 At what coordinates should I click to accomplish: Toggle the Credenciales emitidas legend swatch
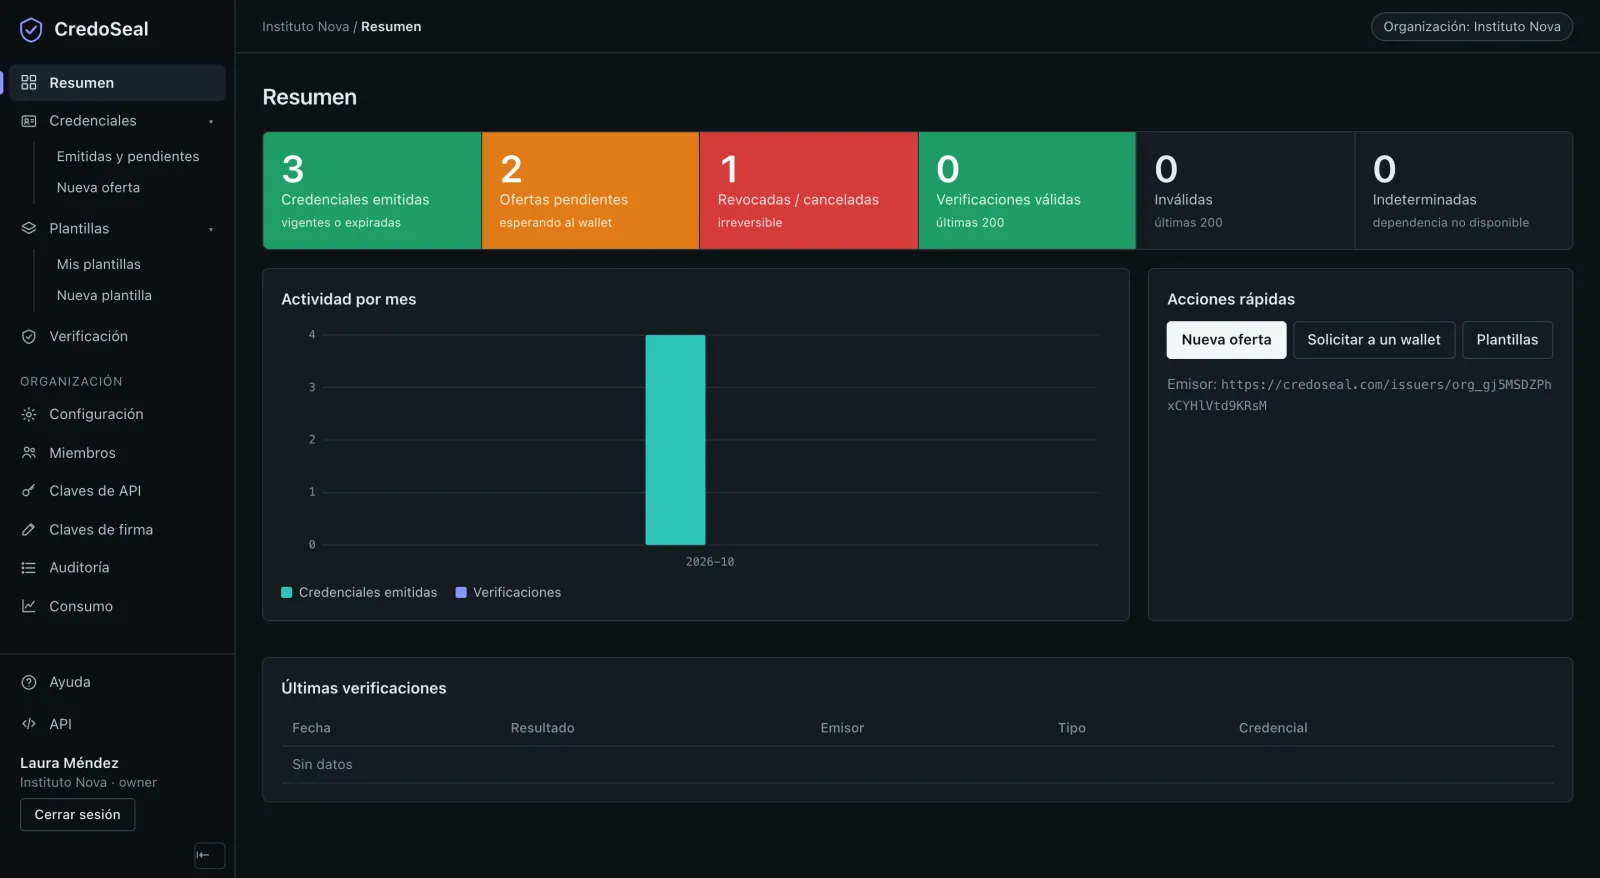tap(287, 593)
